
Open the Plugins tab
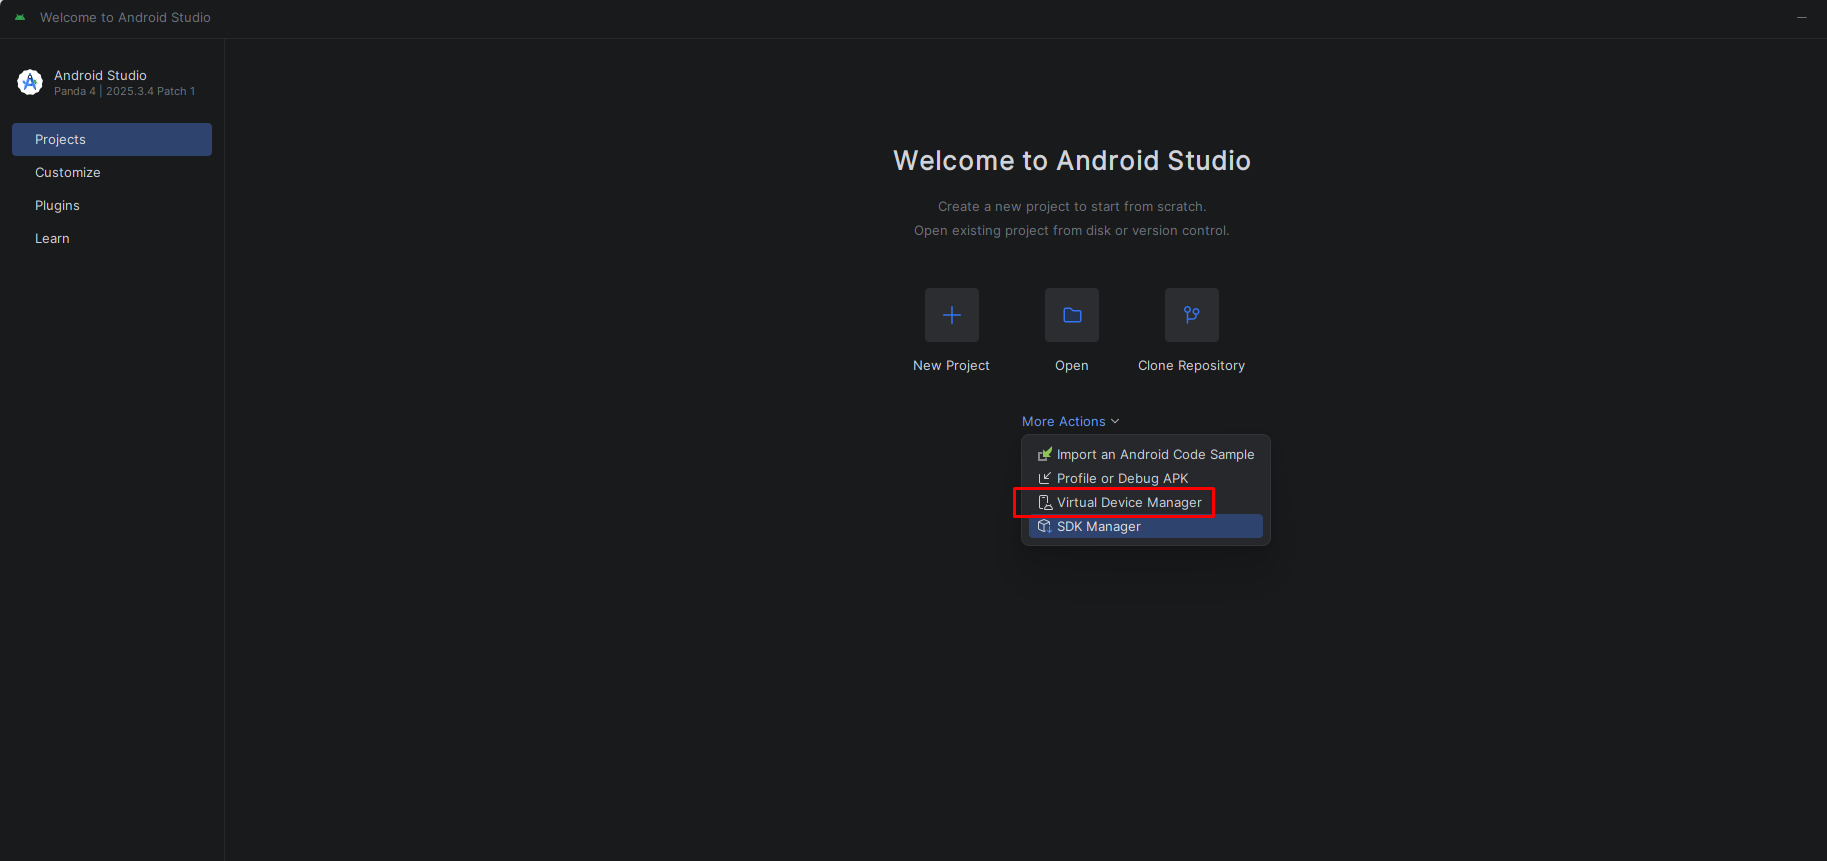112,205
